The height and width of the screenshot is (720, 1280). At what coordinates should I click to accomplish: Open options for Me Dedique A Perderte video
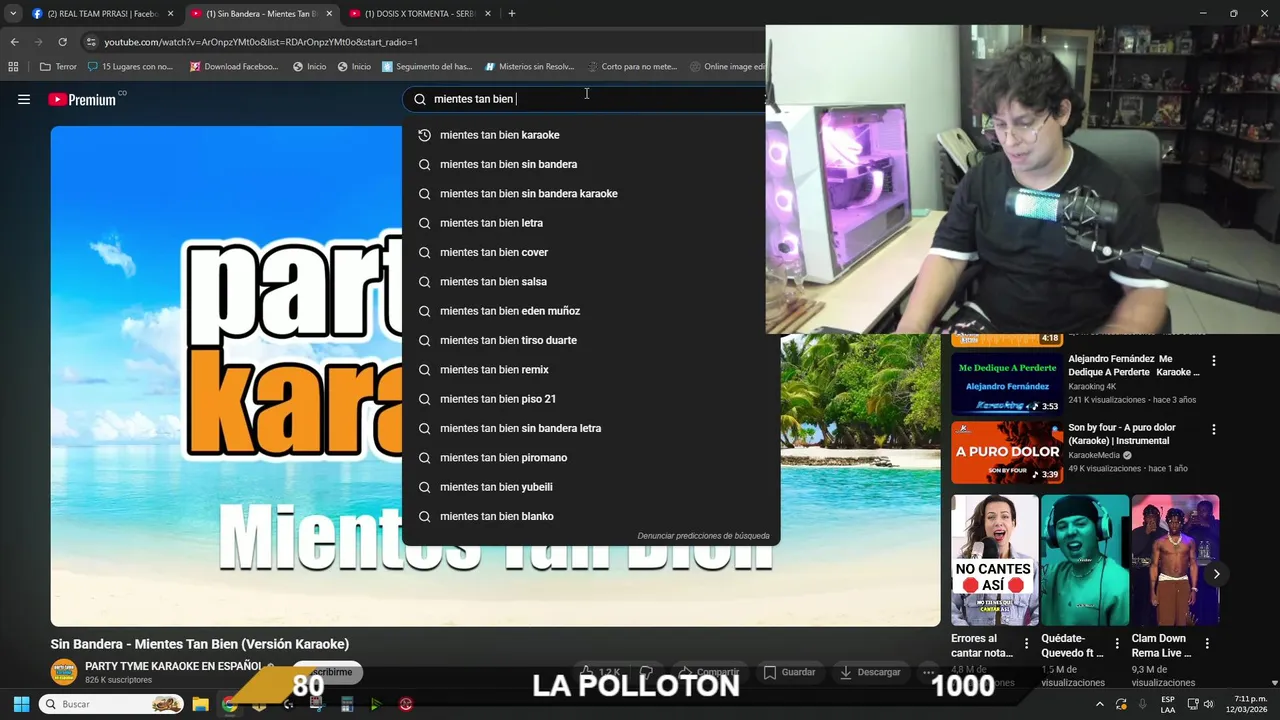(x=1214, y=360)
